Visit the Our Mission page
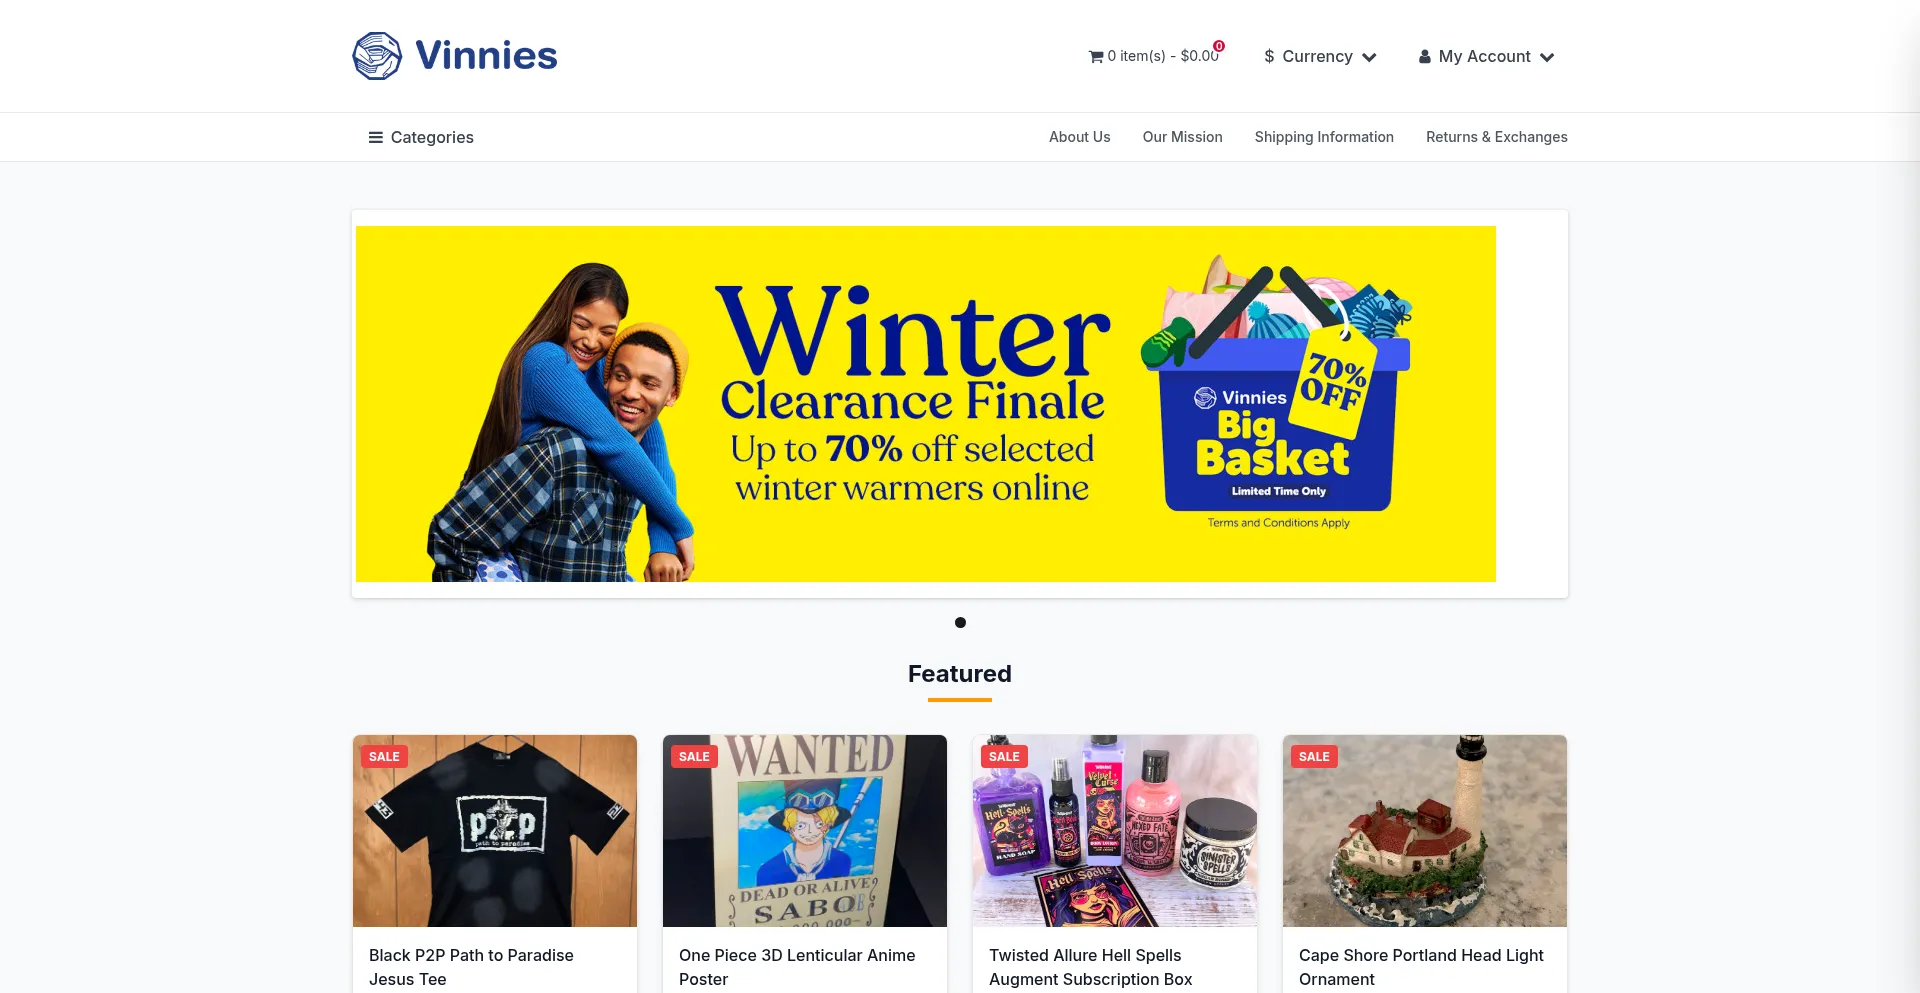This screenshot has height=993, width=1920. pyautogui.click(x=1183, y=137)
